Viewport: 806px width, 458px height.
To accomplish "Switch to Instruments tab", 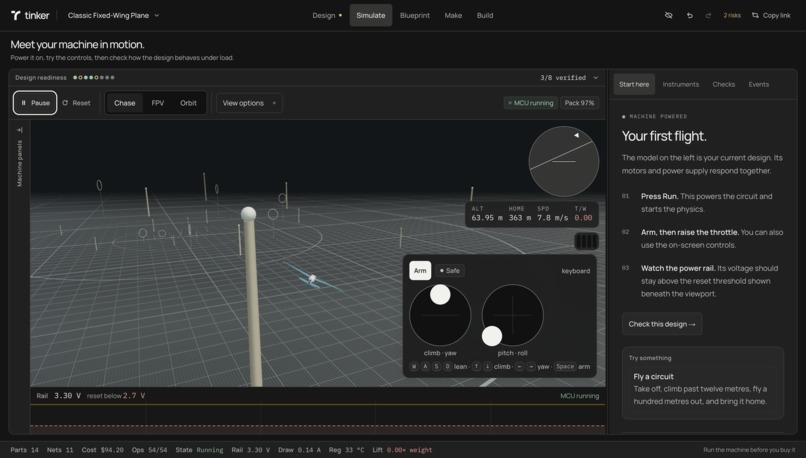I will tap(681, 84).
